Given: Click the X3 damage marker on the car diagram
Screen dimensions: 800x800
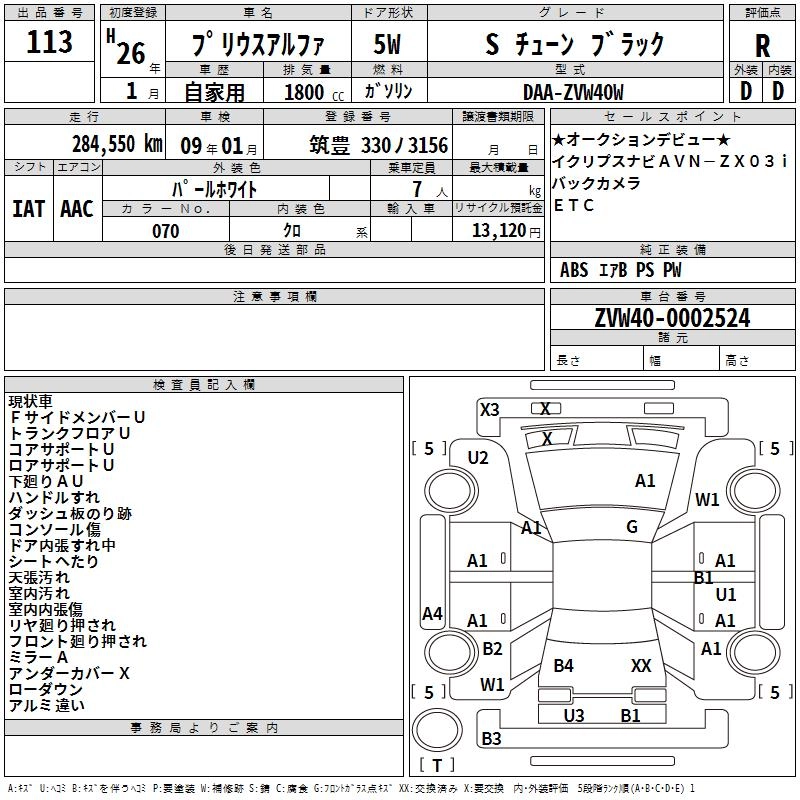Looking at the screenshot, I should coord(490,409).
